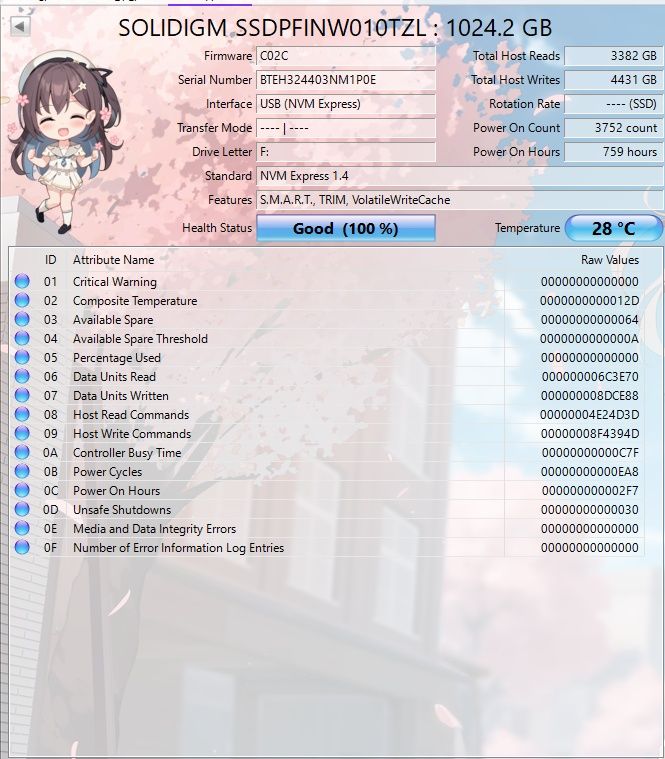Click the Interface field USB (NVM Express)
Image resolution: width=665 pixels, height=759 pixels.
(346, 104)
